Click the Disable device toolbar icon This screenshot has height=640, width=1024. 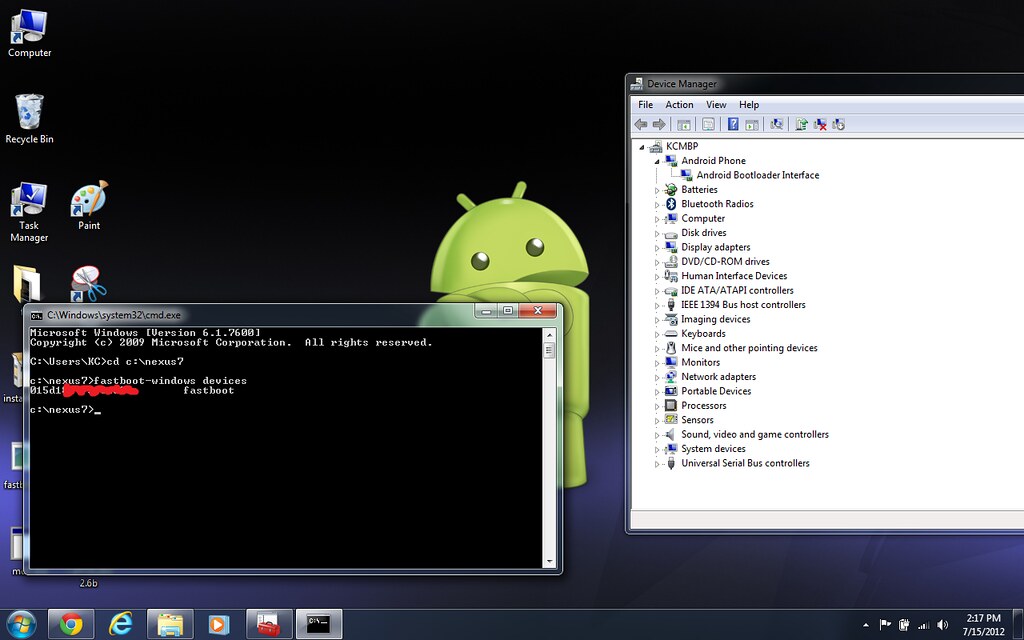839,124
